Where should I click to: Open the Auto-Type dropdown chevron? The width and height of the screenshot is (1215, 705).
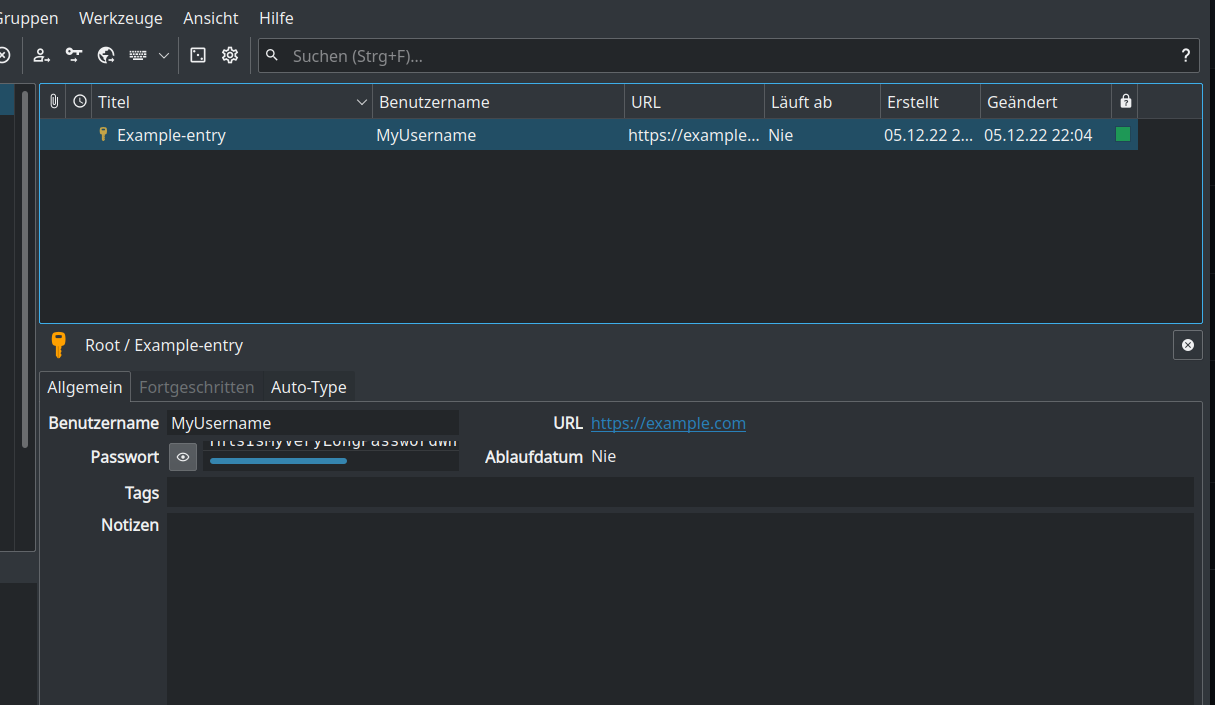click(164, 55)
